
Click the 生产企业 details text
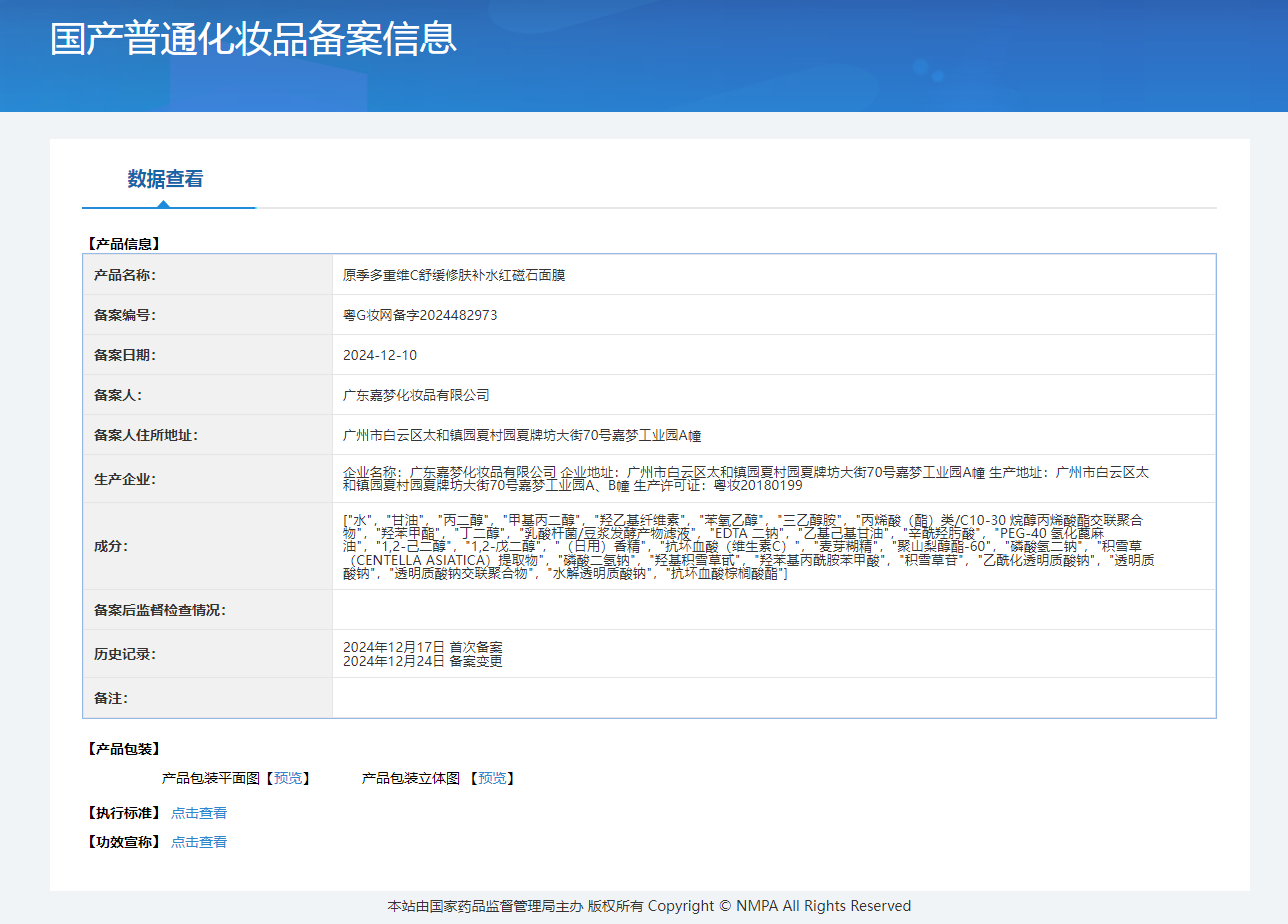(745, 478)
